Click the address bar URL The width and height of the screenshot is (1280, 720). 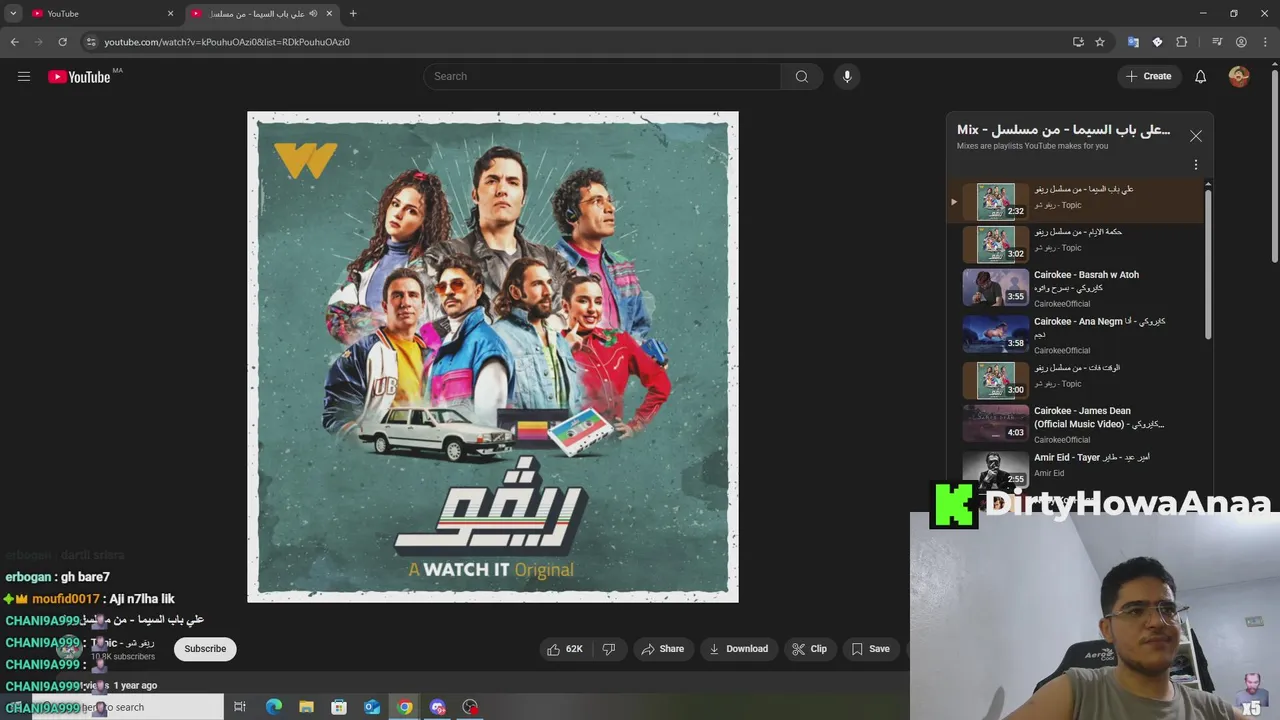pyautogui.click(x=227, y=42)
